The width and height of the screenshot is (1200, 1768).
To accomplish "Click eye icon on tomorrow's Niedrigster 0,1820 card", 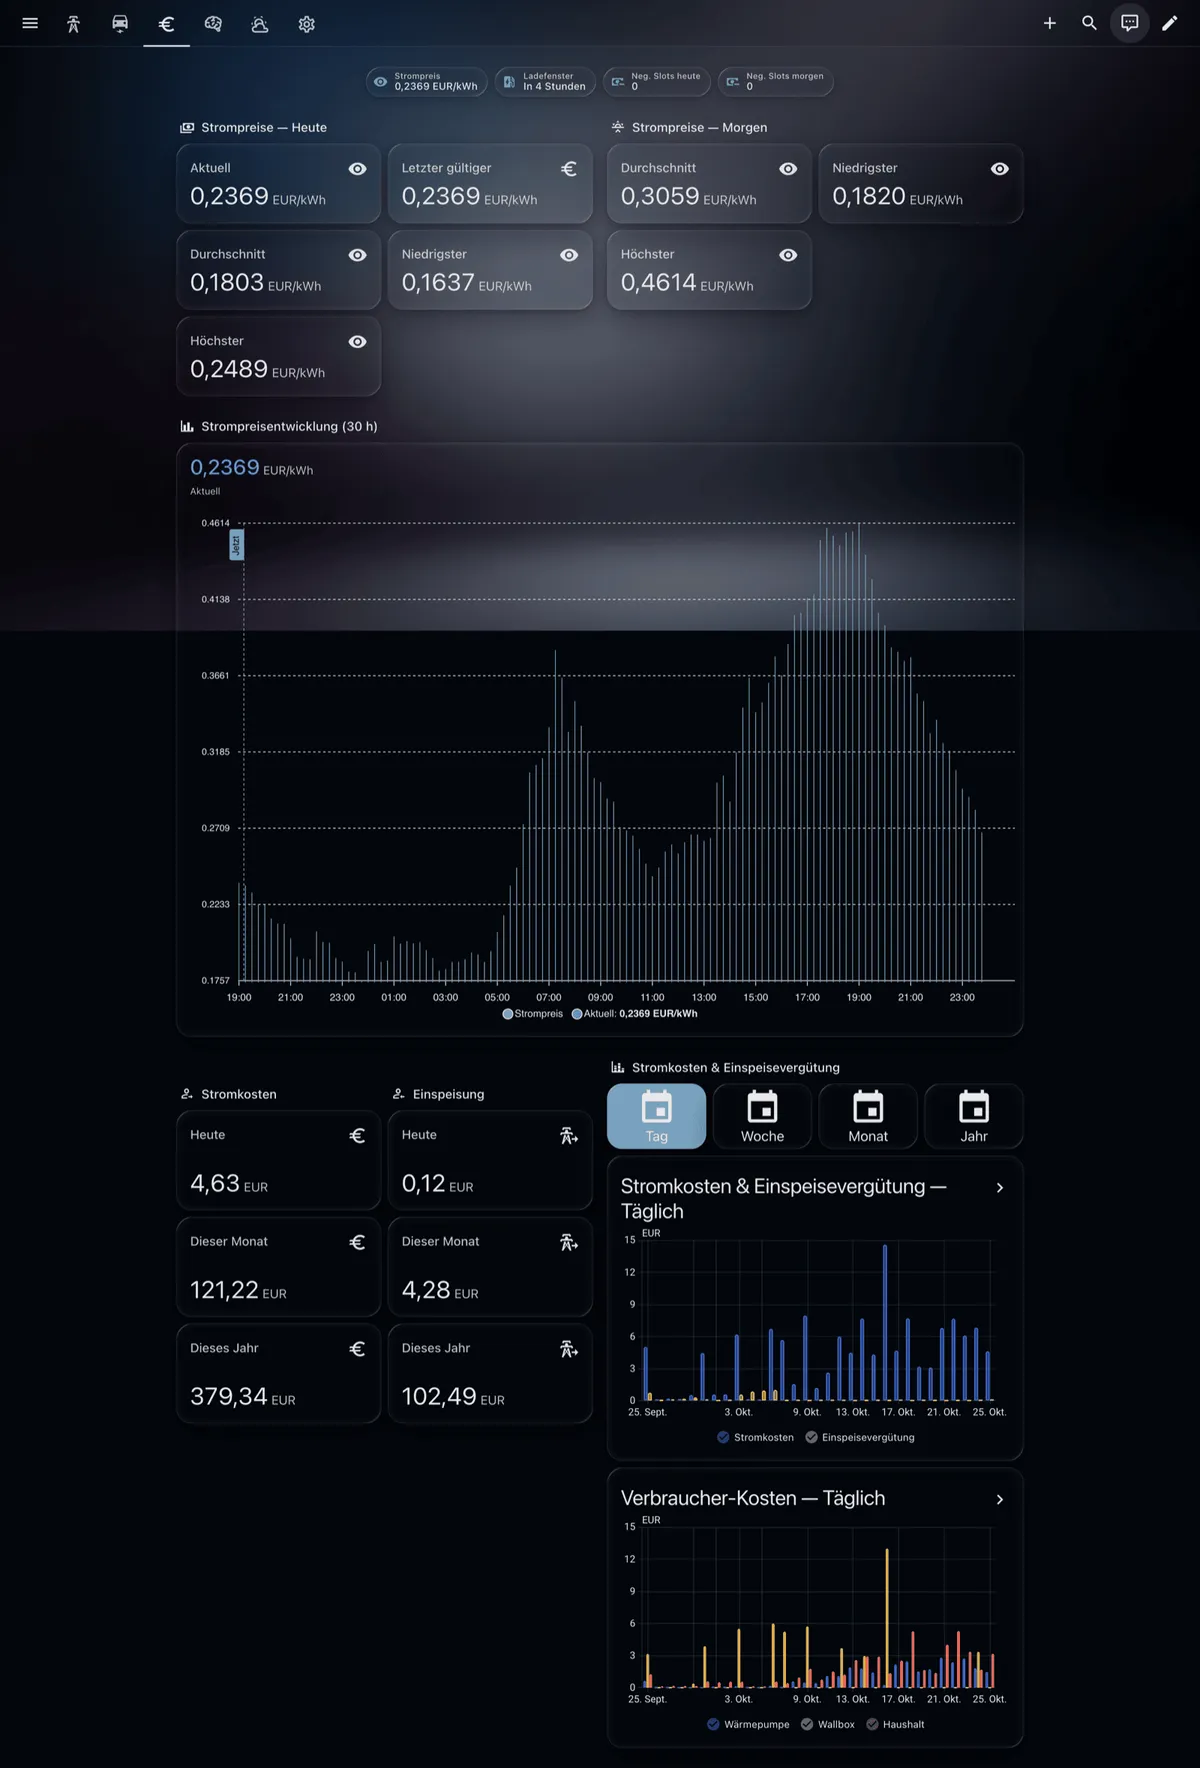I will tap(1000, 169).
